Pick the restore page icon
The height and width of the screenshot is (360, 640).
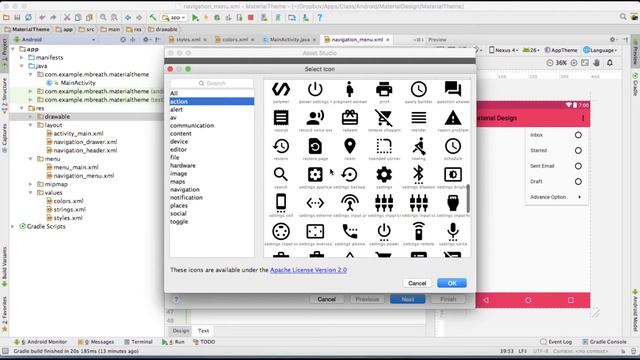click(315, 146)
